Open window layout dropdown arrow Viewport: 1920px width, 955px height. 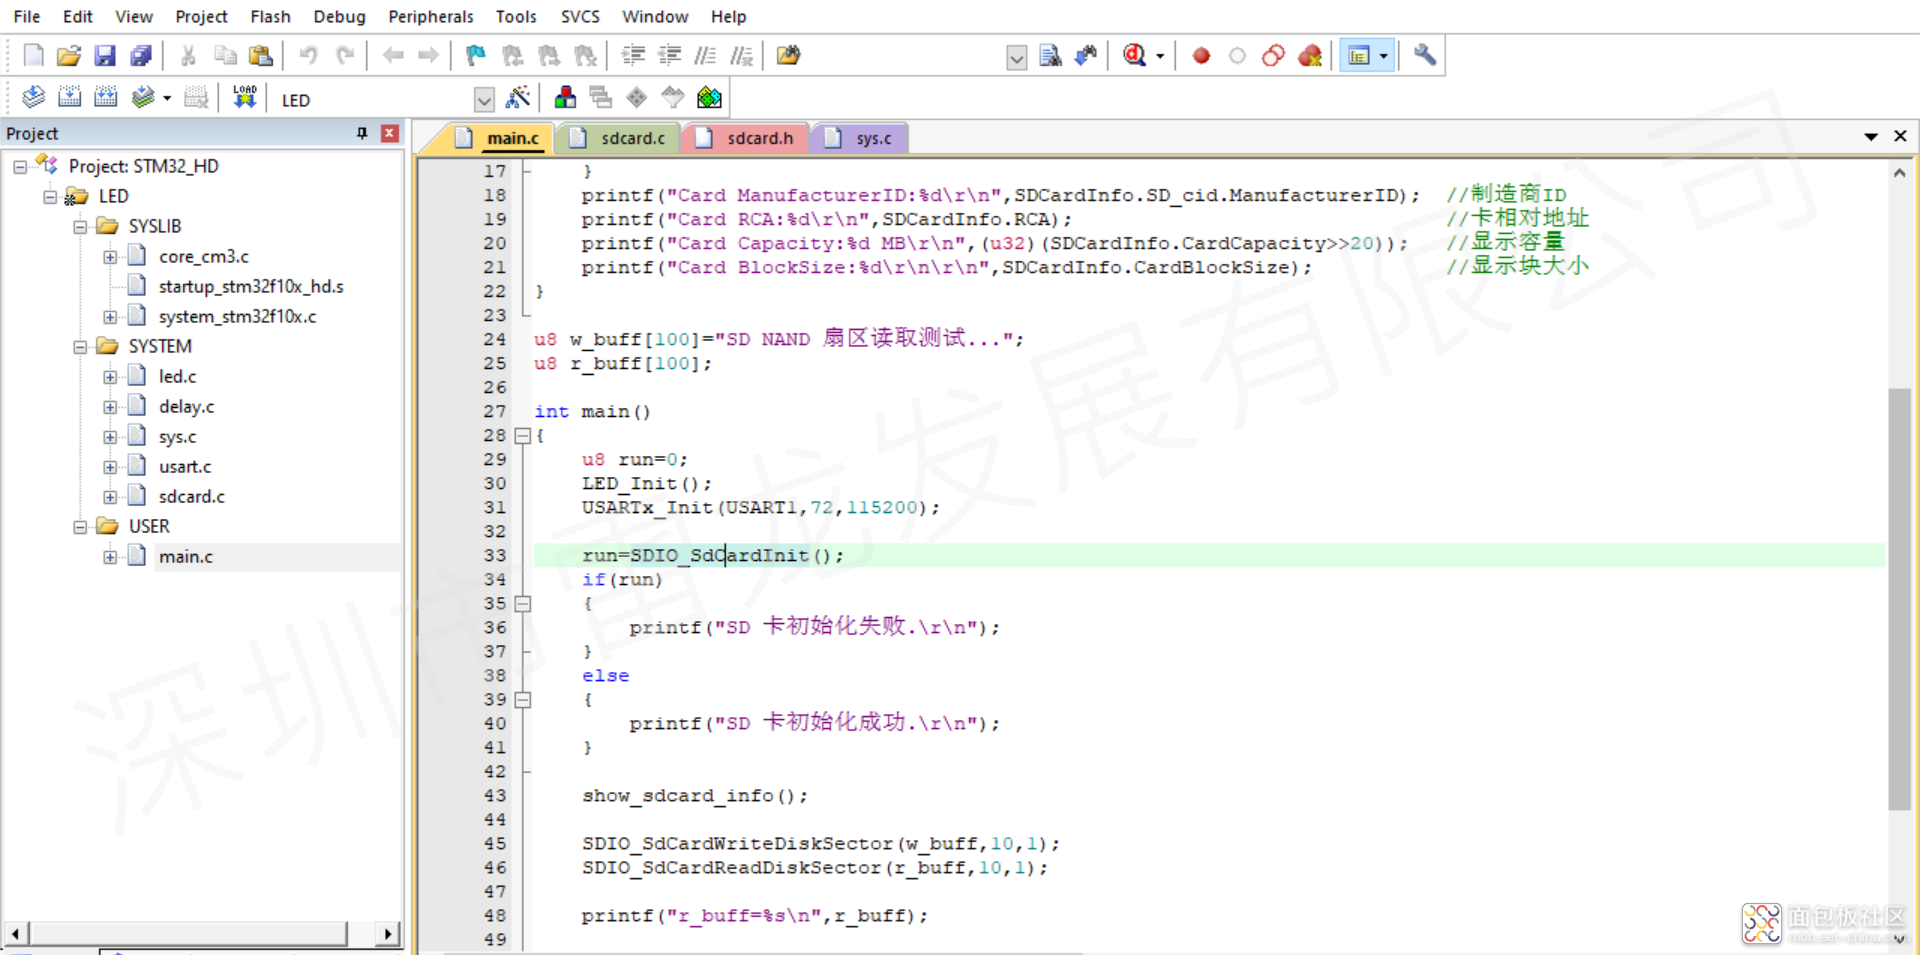[x=1383, y=56]
